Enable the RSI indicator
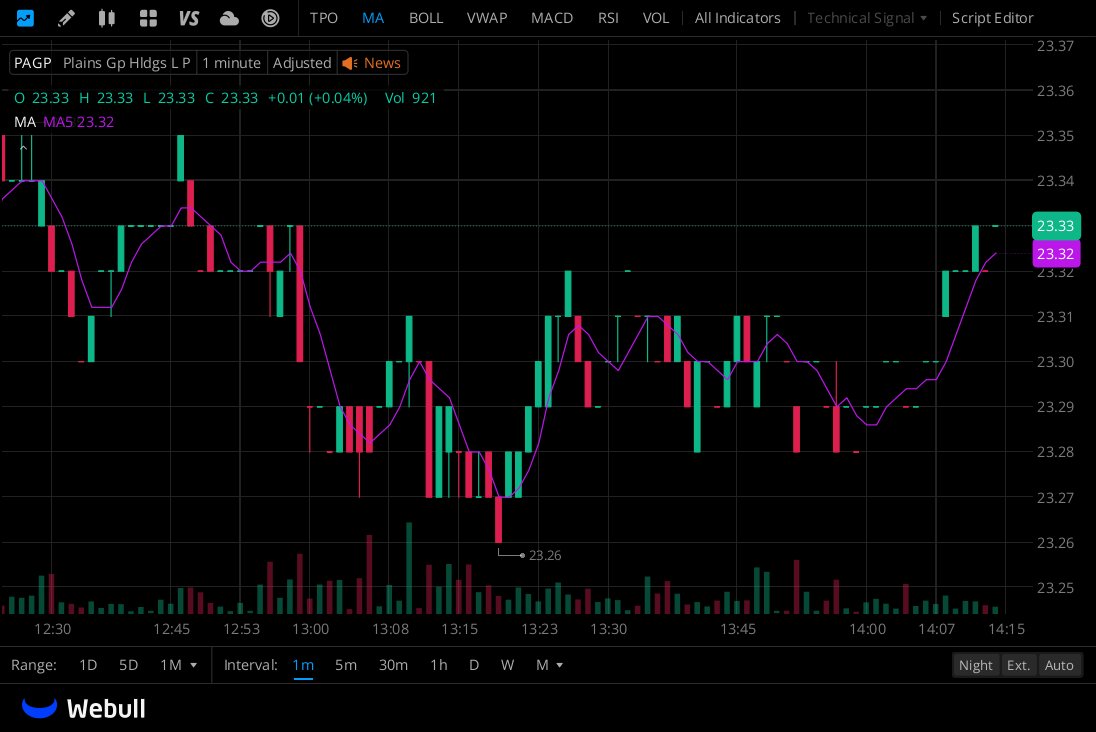Image resolution: width=1096 pixels, height=732 pixels. click(608, 18)
